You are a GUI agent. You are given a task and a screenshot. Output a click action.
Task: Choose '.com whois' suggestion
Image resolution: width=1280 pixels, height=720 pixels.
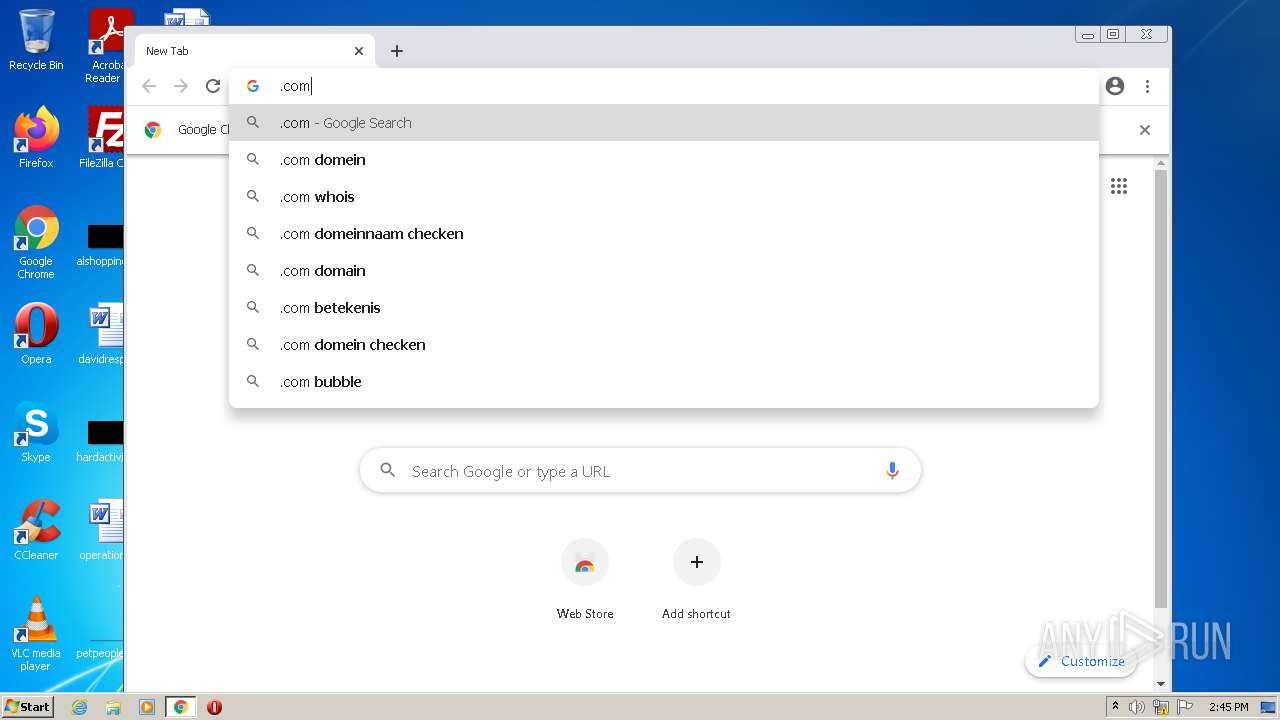[664, 197]
